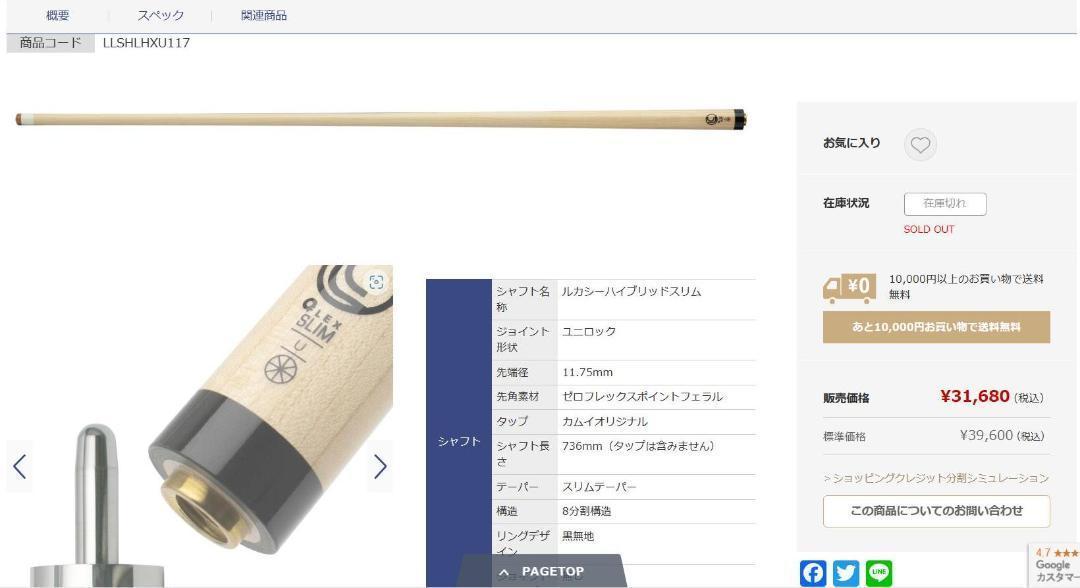Click あと10,000円お買い物で送料無料 banner
Image resolution: width=1080 pixels, height=588 pixels.
[937, 327]
